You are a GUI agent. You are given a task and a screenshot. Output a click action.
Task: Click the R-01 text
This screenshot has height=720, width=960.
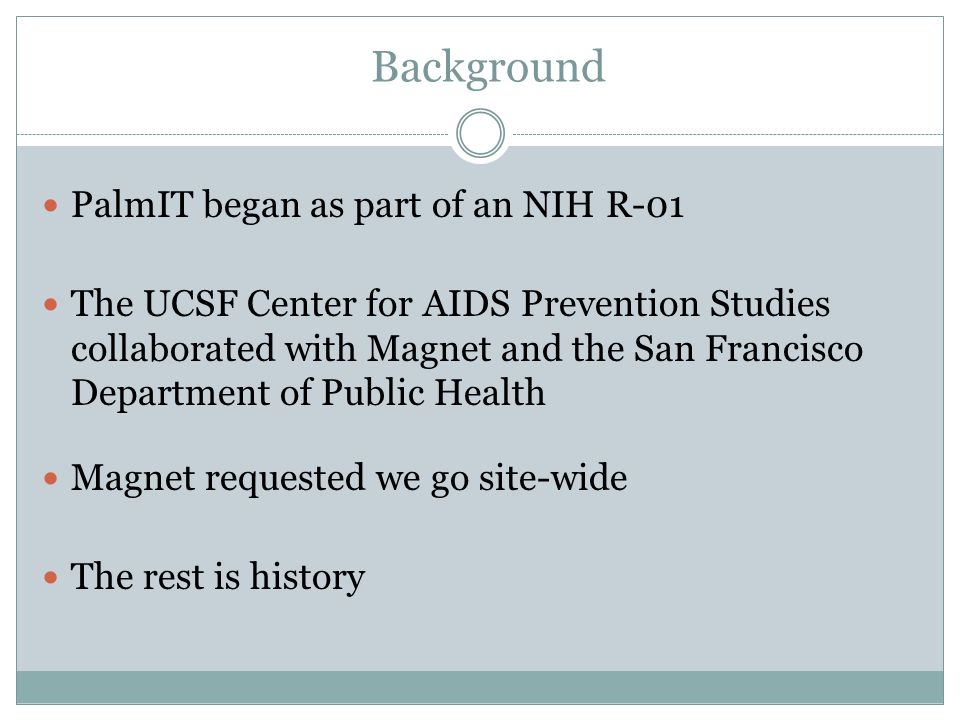coord(645,204)
